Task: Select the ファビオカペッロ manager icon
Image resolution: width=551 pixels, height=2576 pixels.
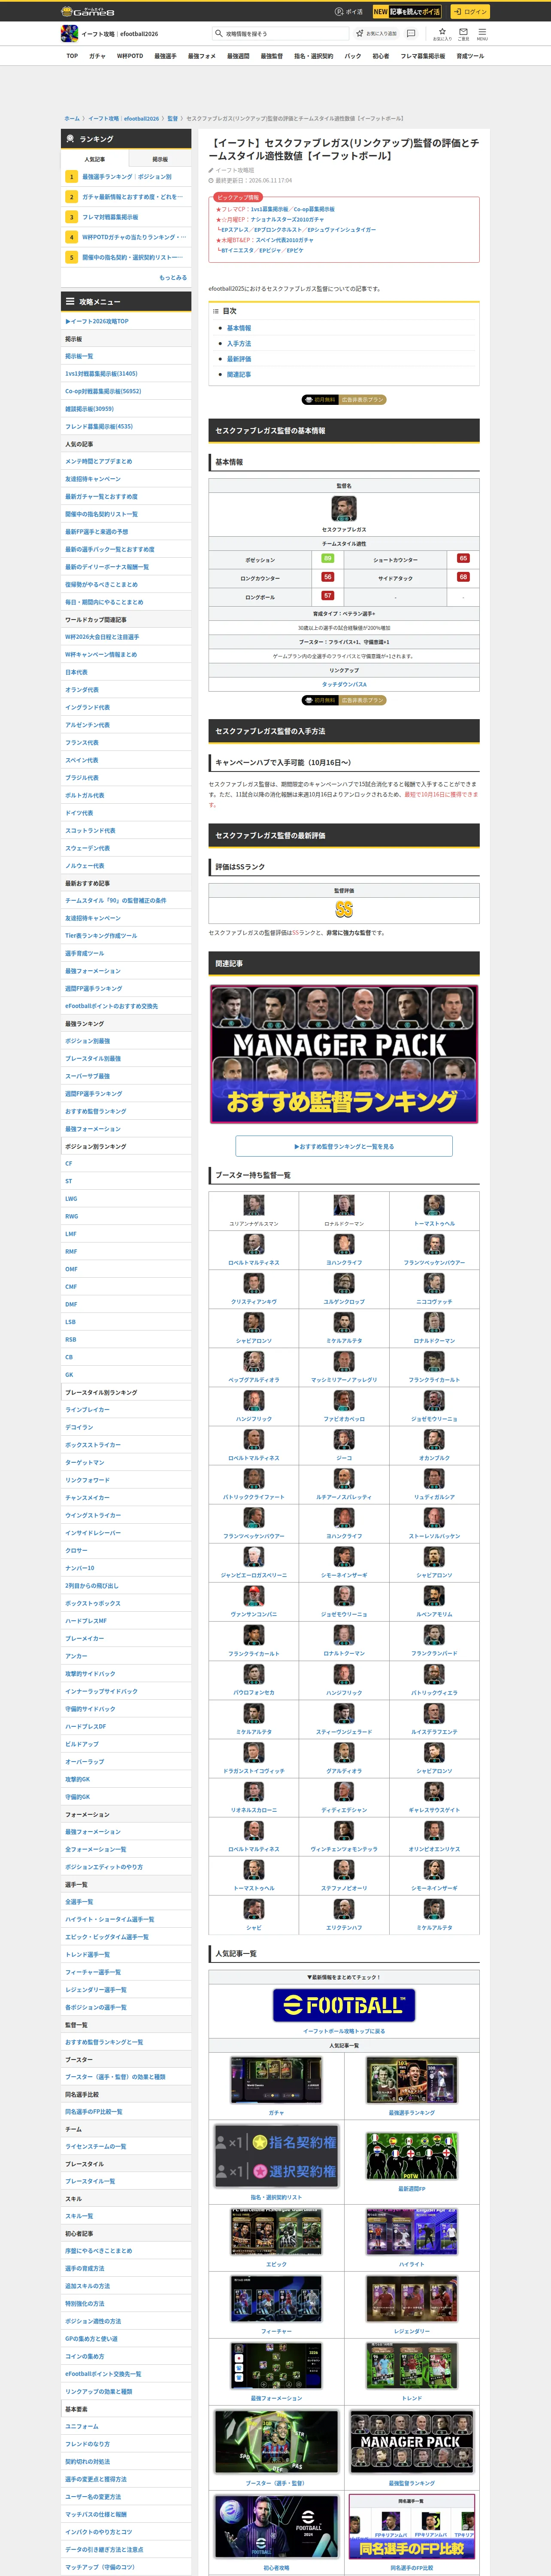Action: tap(344, 1400)
